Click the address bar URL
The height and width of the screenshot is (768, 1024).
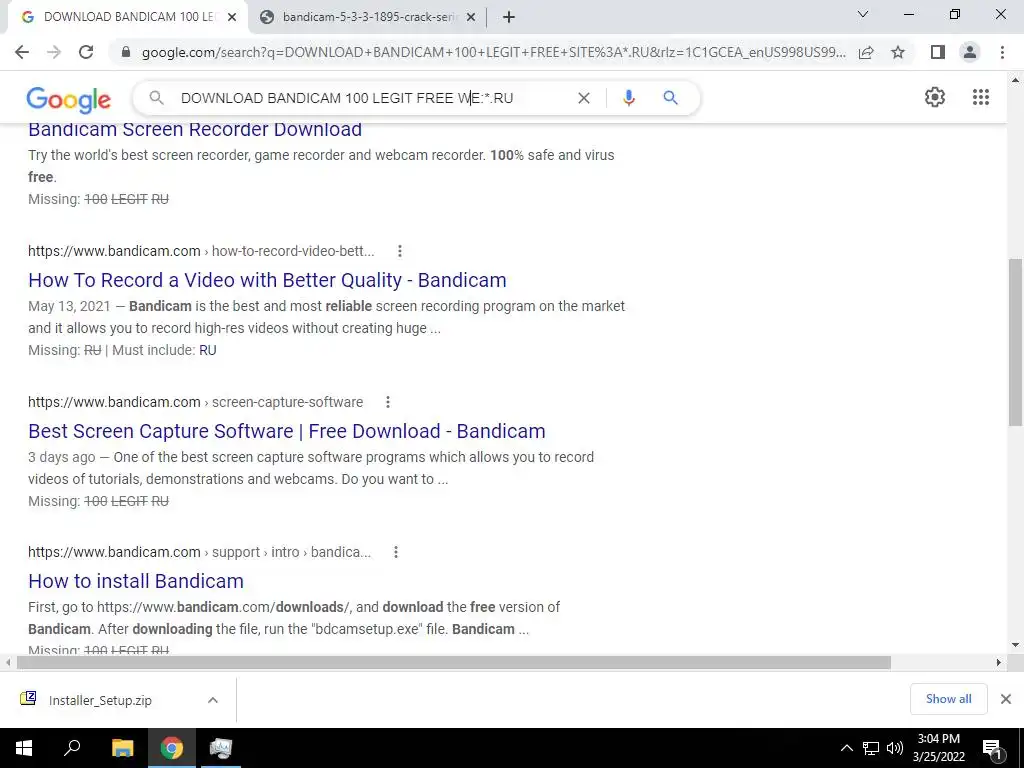[x=493, y=52]
